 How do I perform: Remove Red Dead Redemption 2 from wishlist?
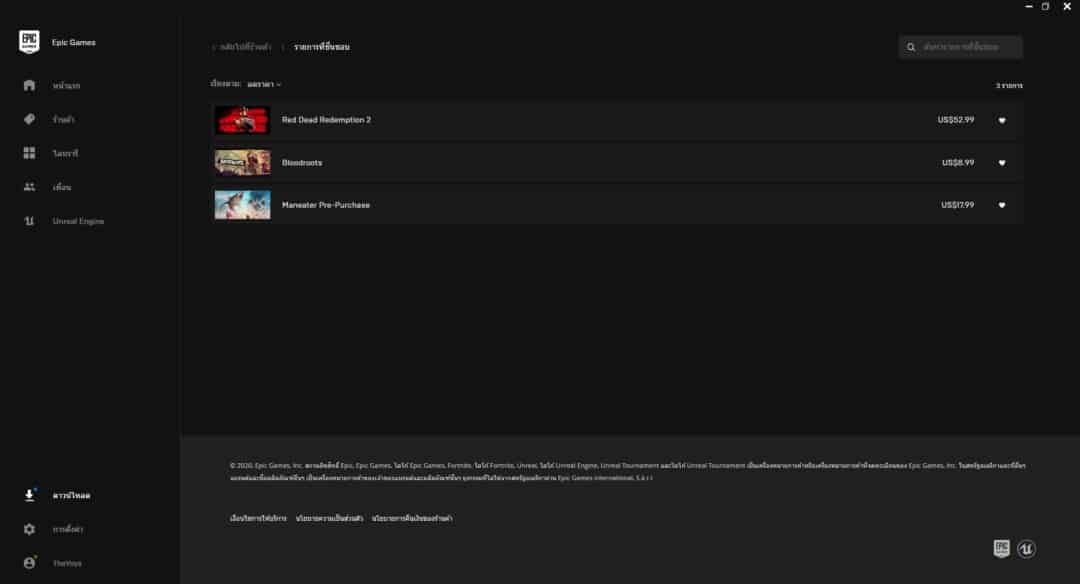(1003, 119)
